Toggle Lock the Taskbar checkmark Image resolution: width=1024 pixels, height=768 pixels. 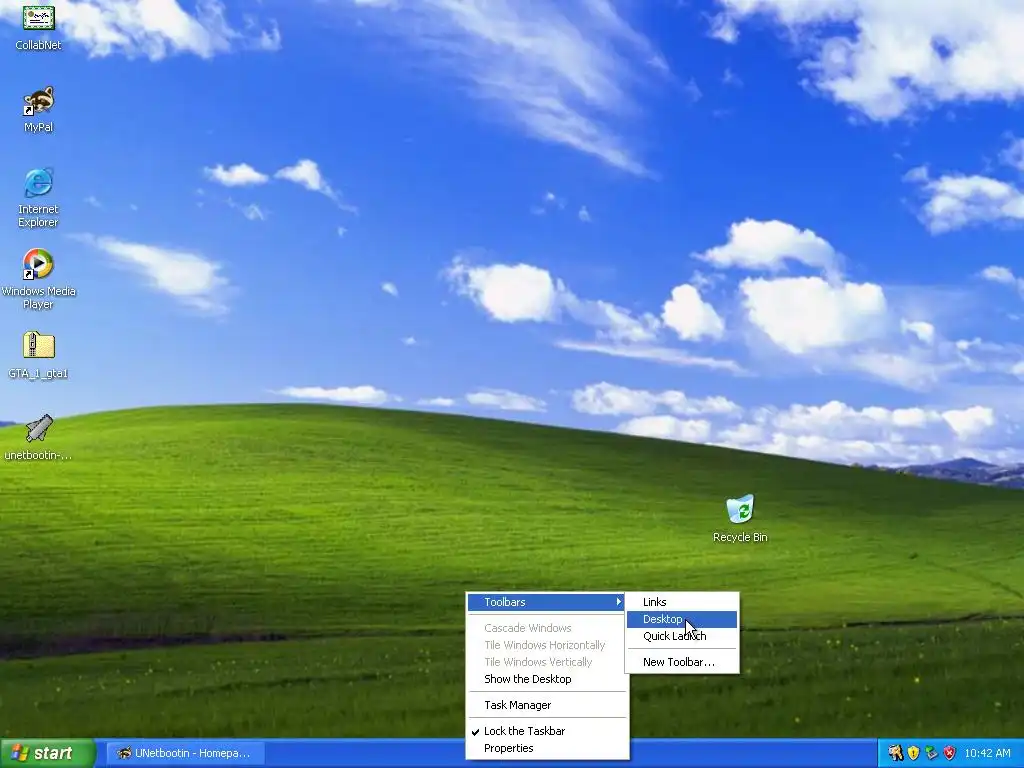547,731
